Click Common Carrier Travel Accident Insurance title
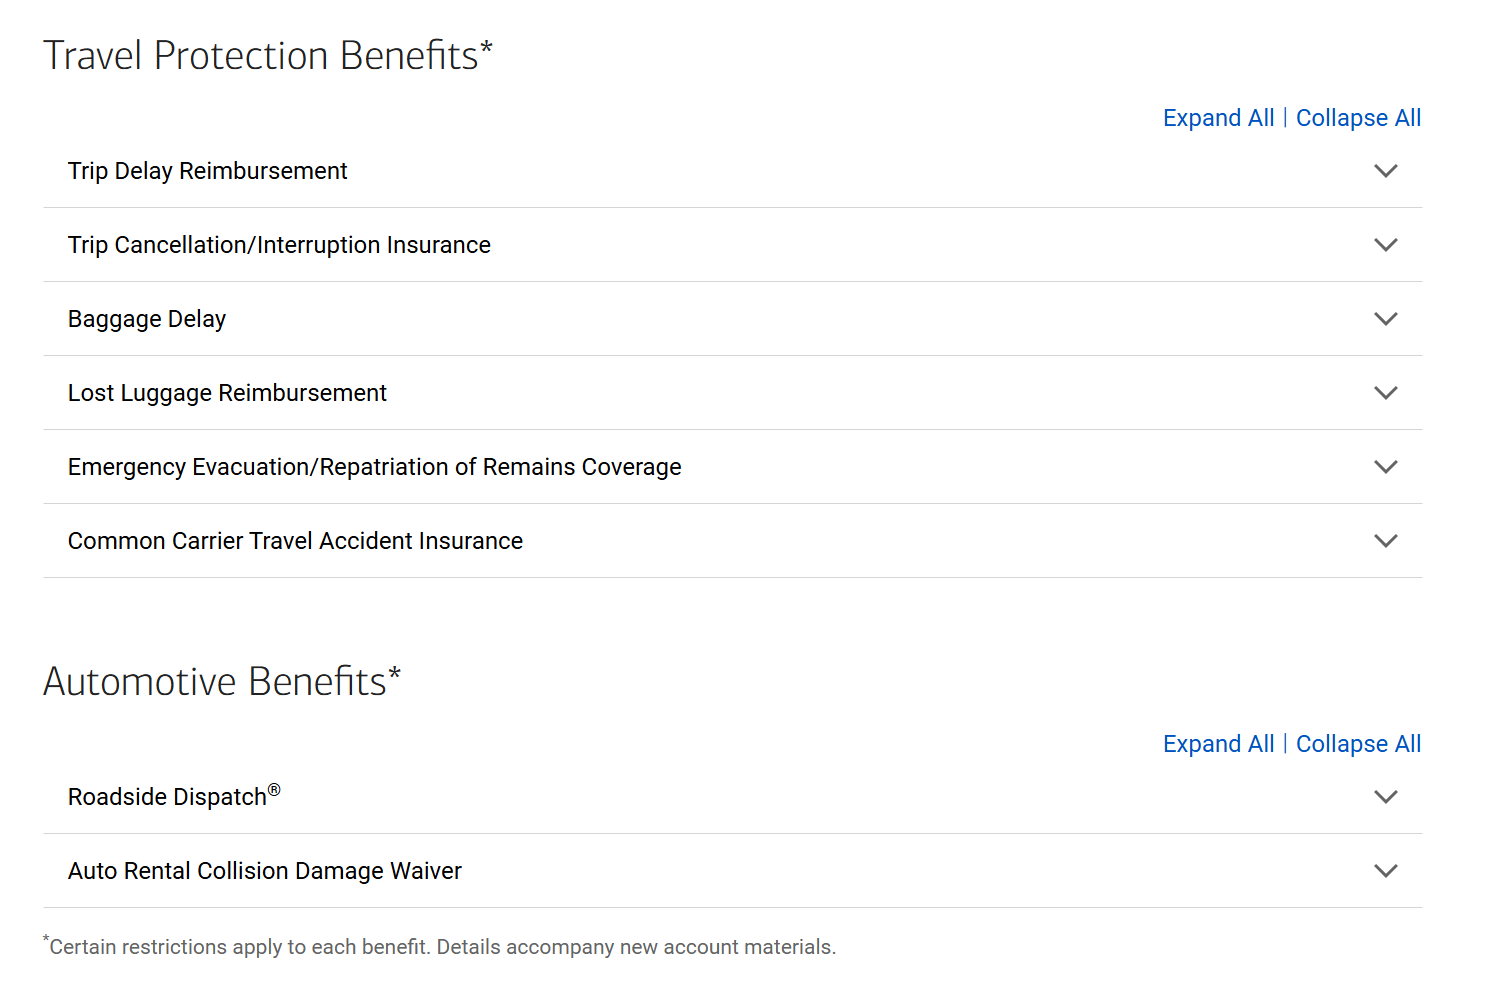The image size is (1497, 1001). (295, 541)
